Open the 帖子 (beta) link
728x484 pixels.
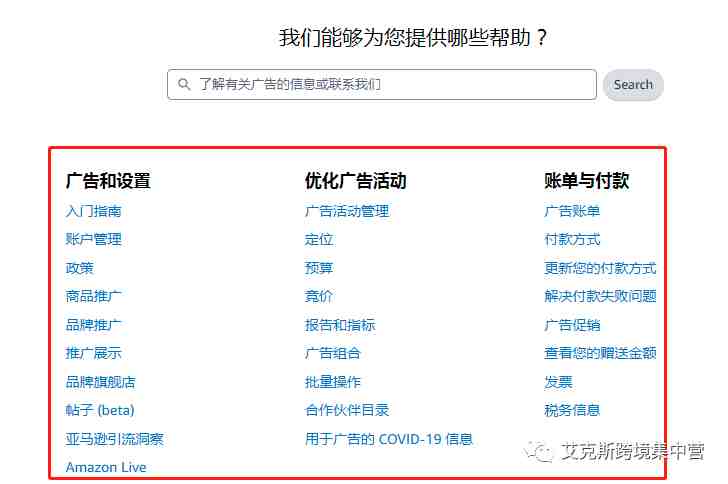pyautogui.click(x=100, y=410)
